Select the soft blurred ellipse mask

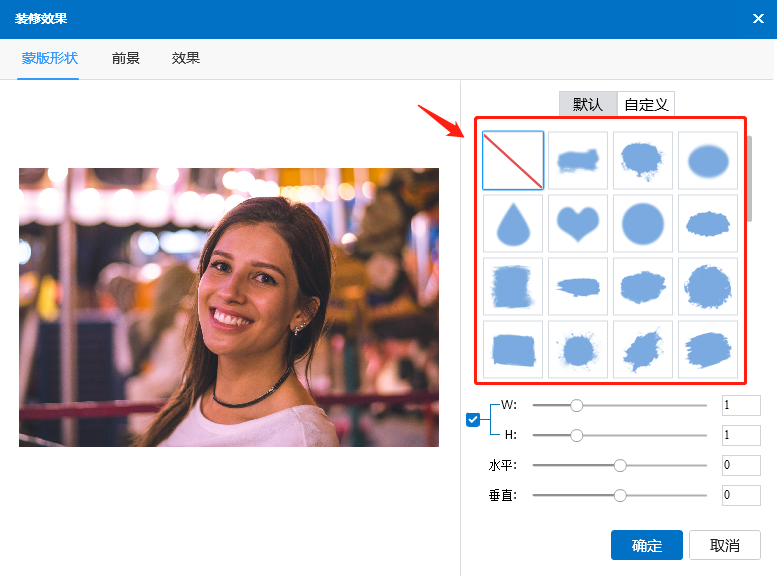pos(708,161)
